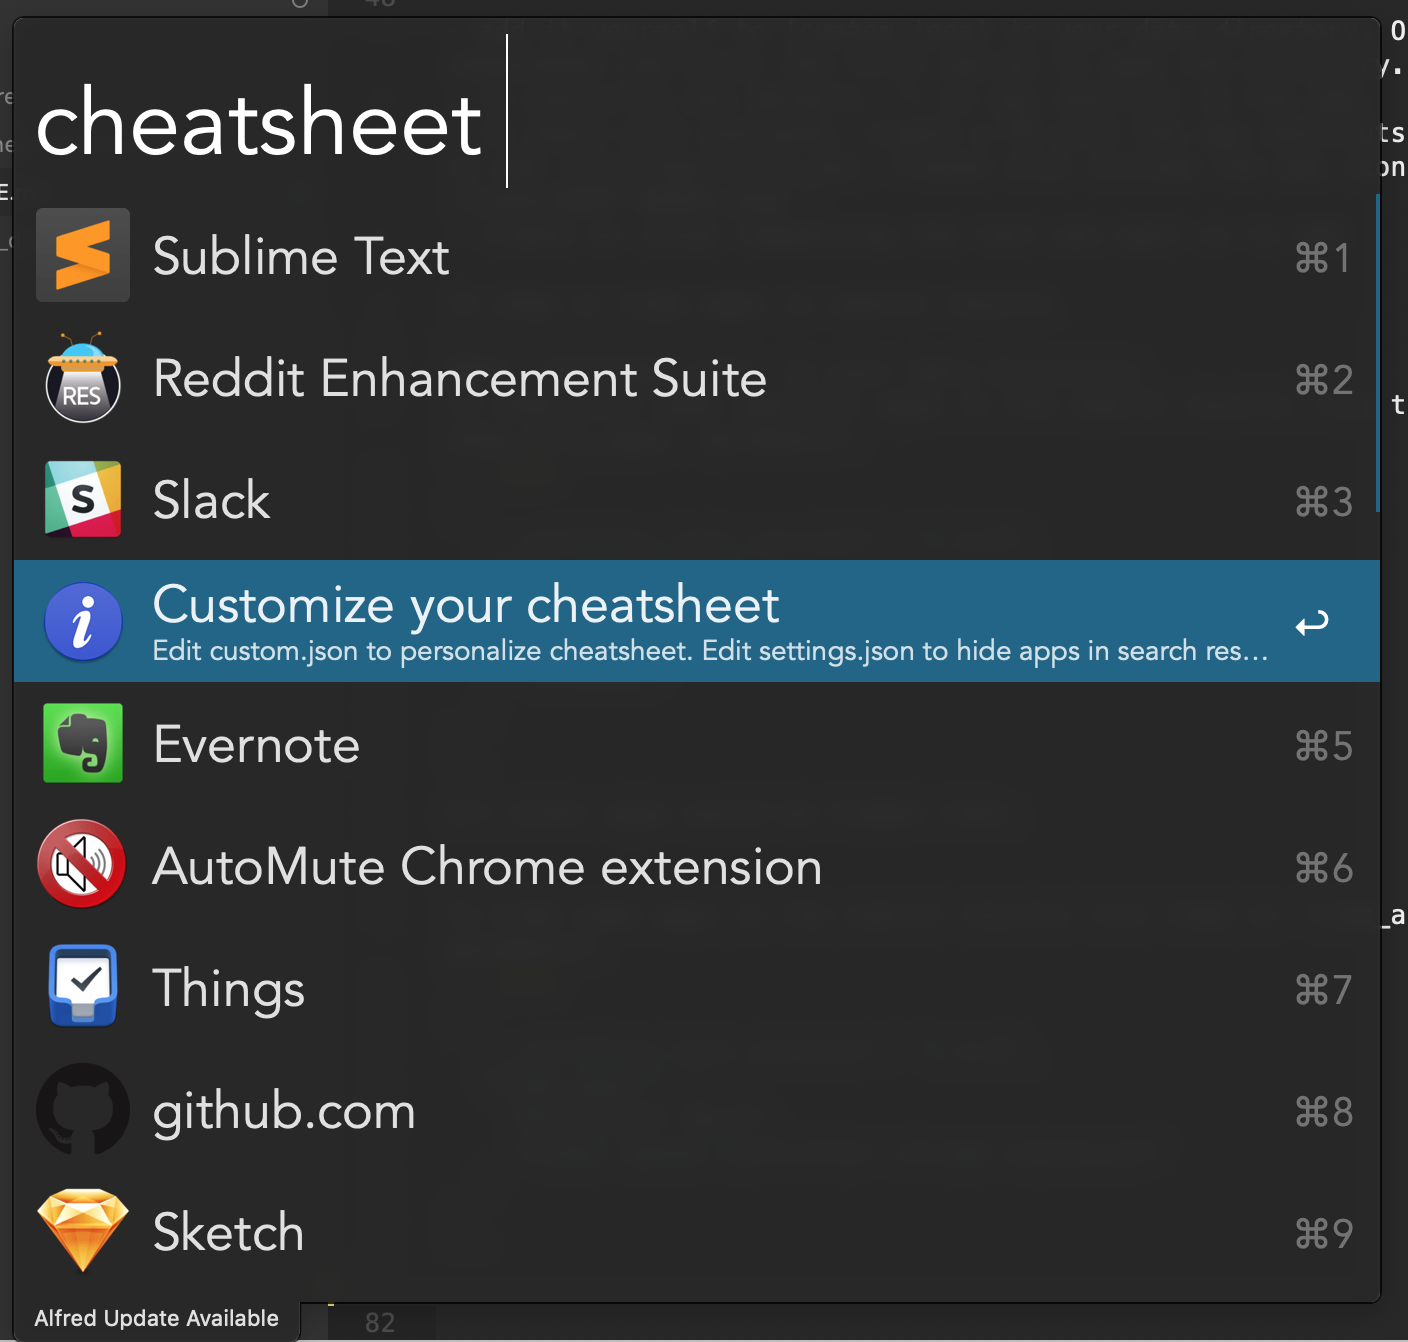Select the Reddit Enhancement Suite result

(x=697, y=378)
